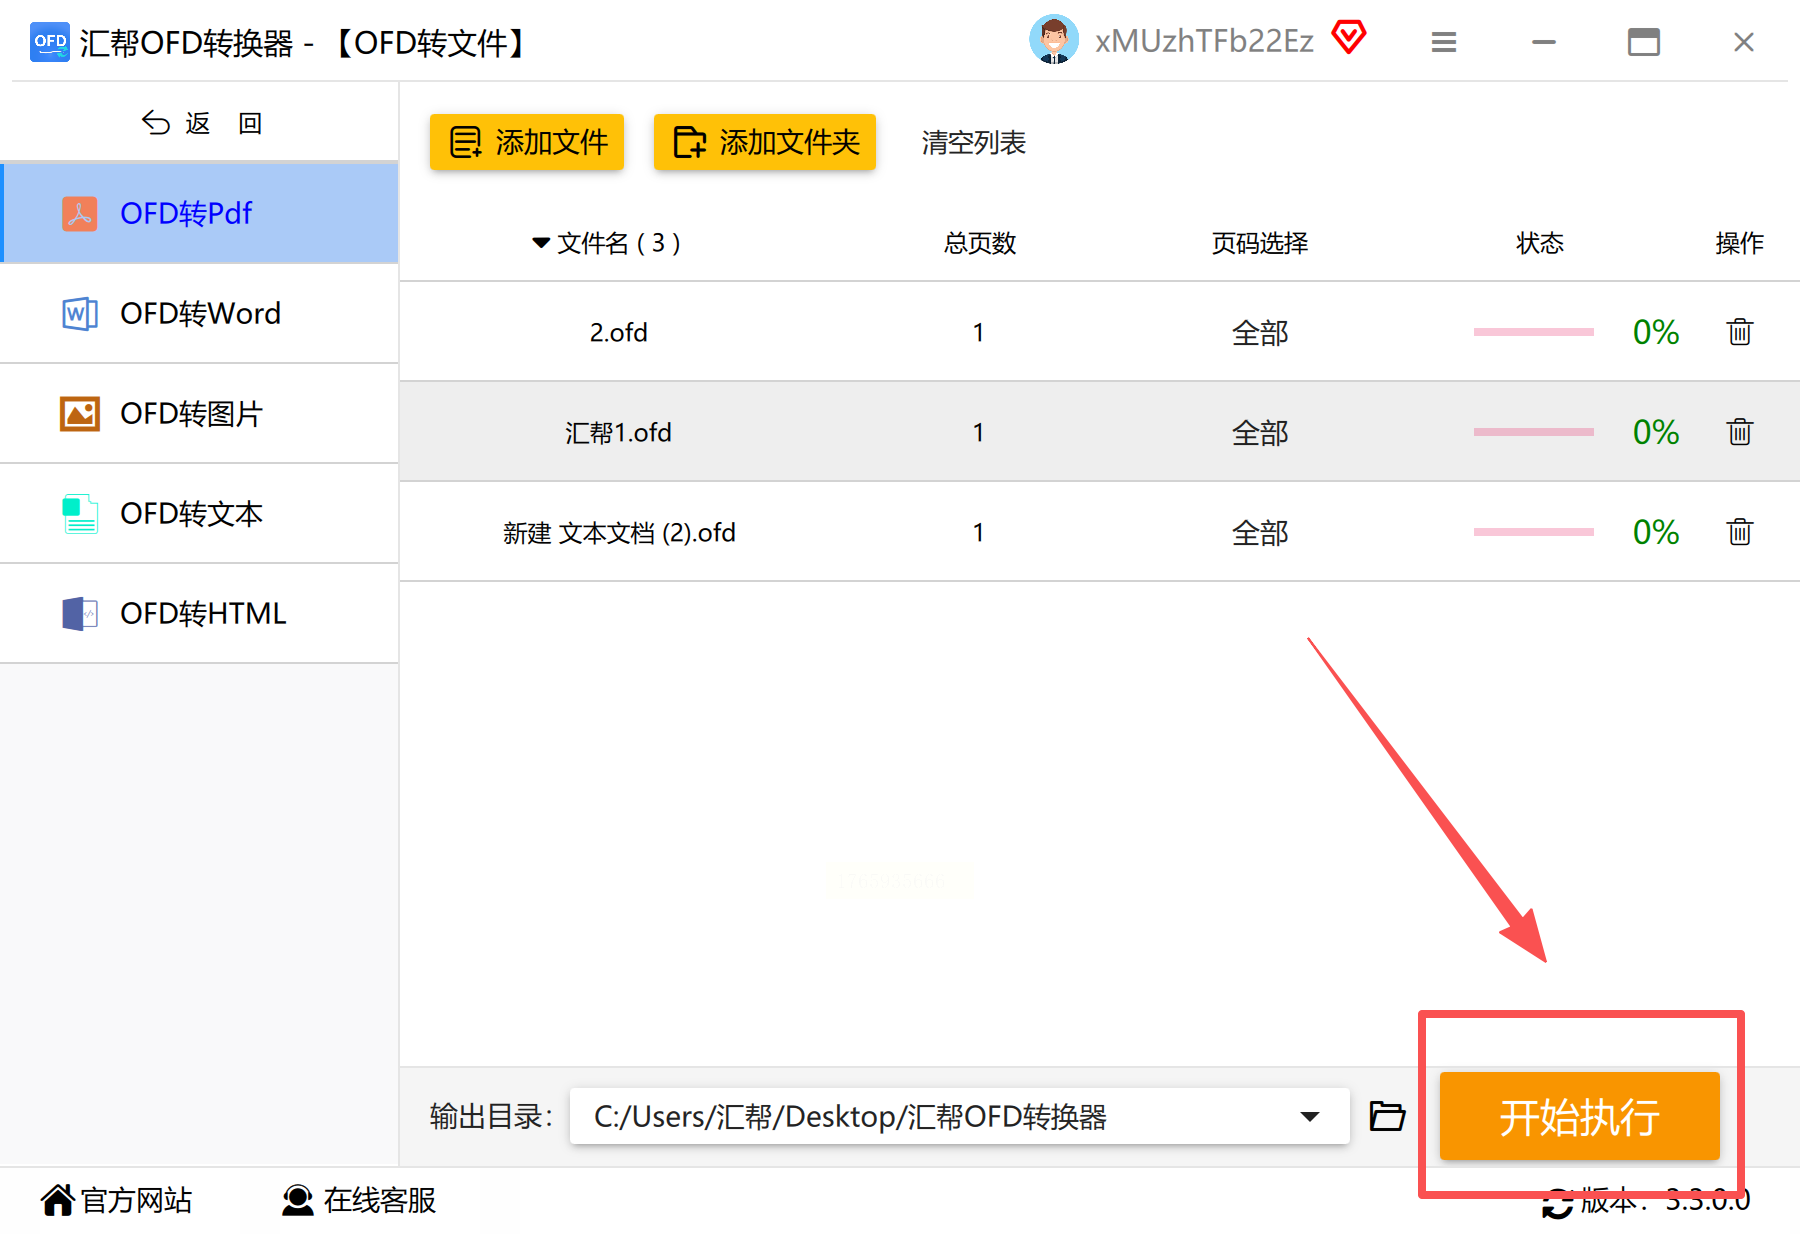Change page selection 全部 for 汇帮1.ofd

tap(1260, 432)
